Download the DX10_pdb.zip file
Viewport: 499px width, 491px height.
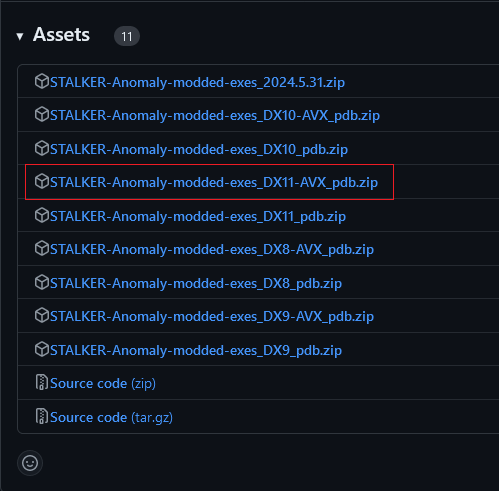point(199,149)
